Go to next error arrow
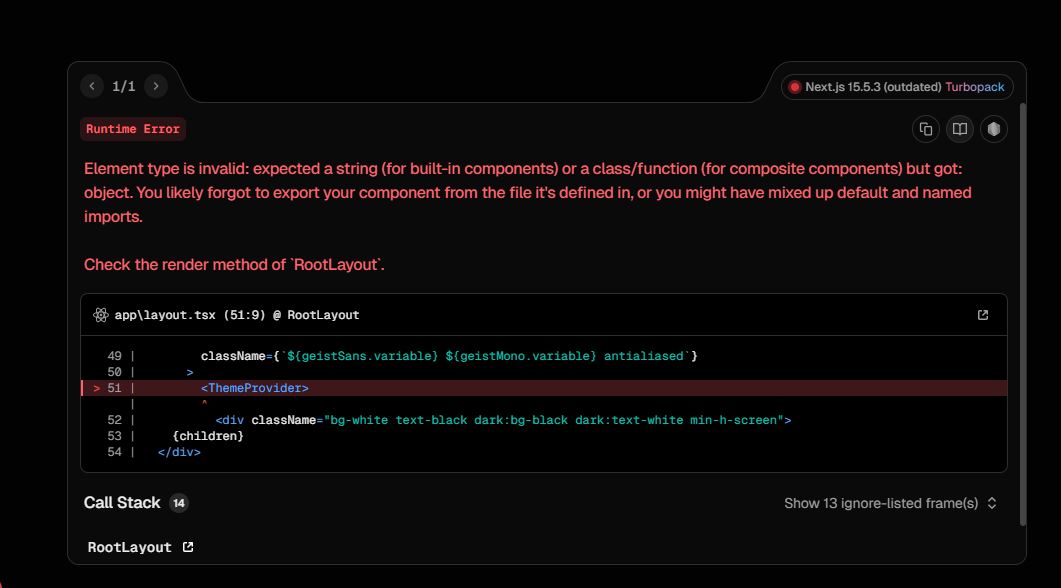This screenshot has width=1061, height=588. click(156, 86)
